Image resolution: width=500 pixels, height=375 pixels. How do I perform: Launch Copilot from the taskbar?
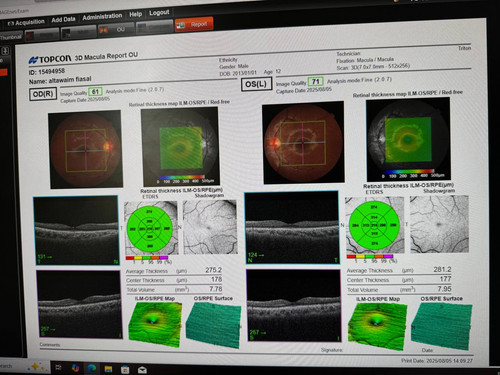(75, 368)
